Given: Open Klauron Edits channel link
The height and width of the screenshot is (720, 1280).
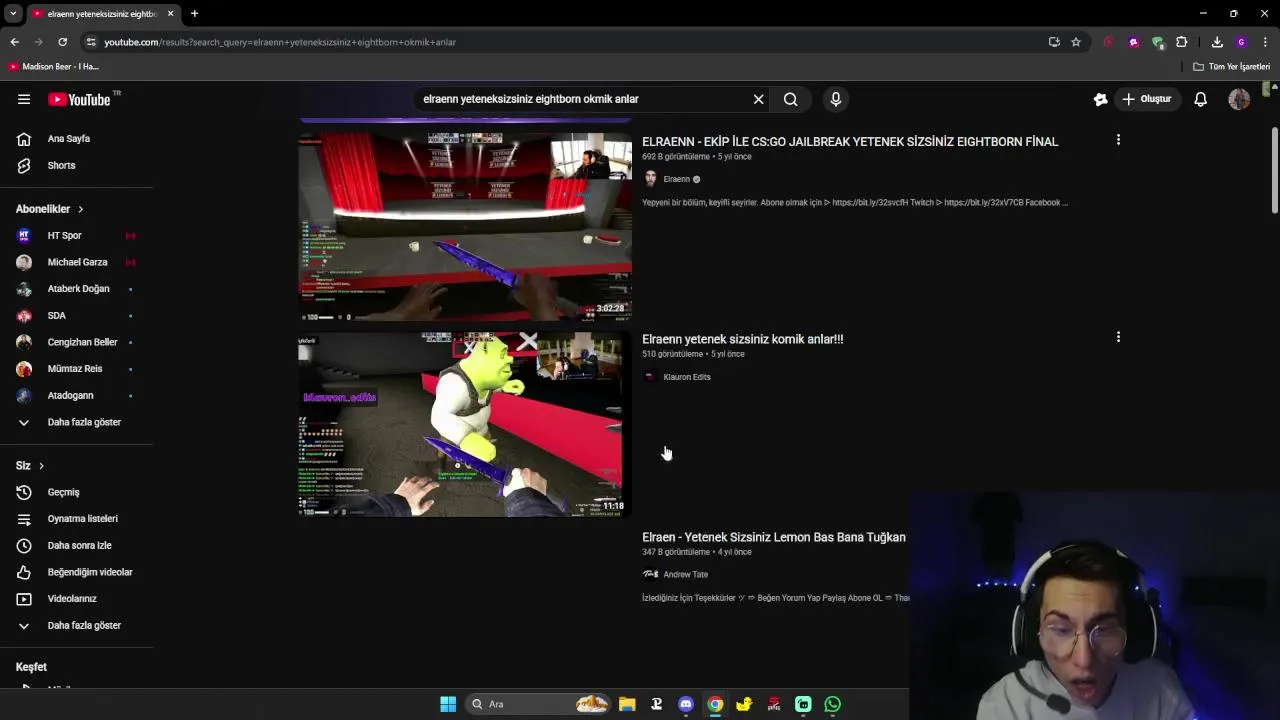Looking at the screenshot, I should tap(686, 377).
